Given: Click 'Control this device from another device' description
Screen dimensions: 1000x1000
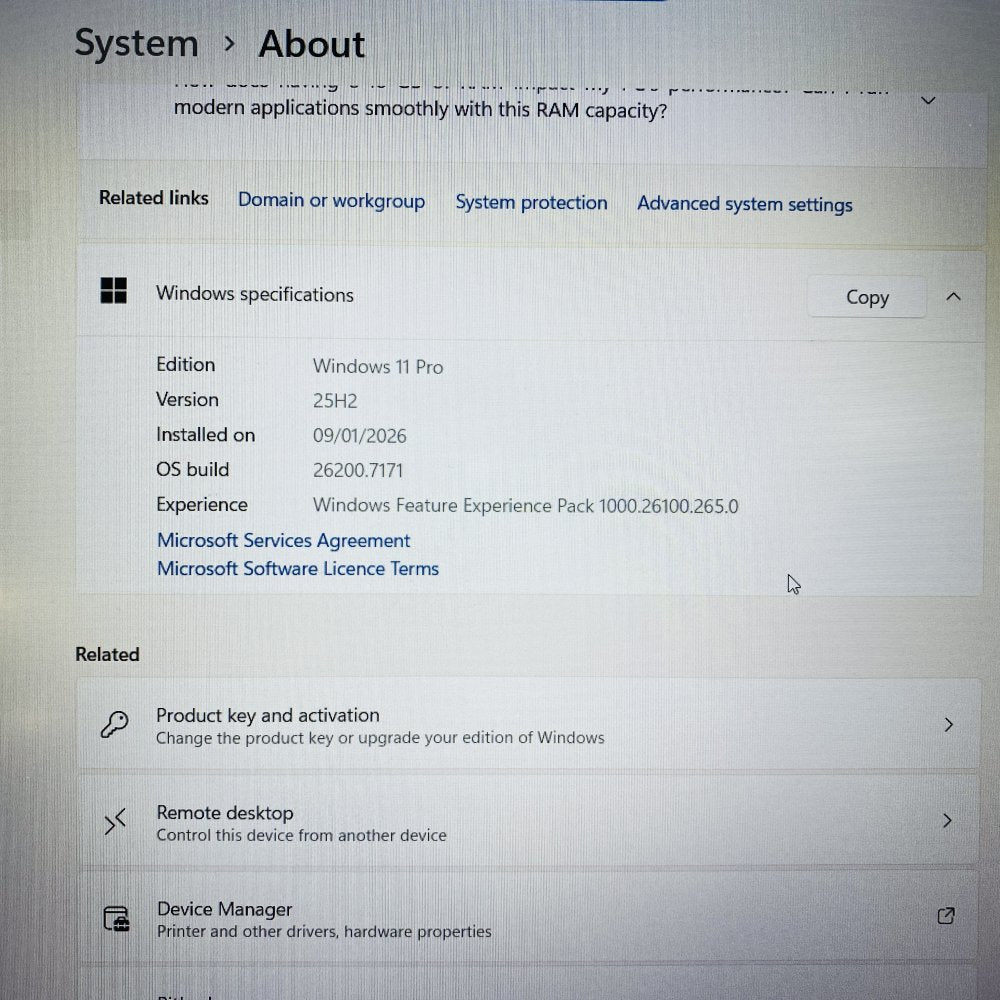Looking at the screenshot, I should pos(302,835).
